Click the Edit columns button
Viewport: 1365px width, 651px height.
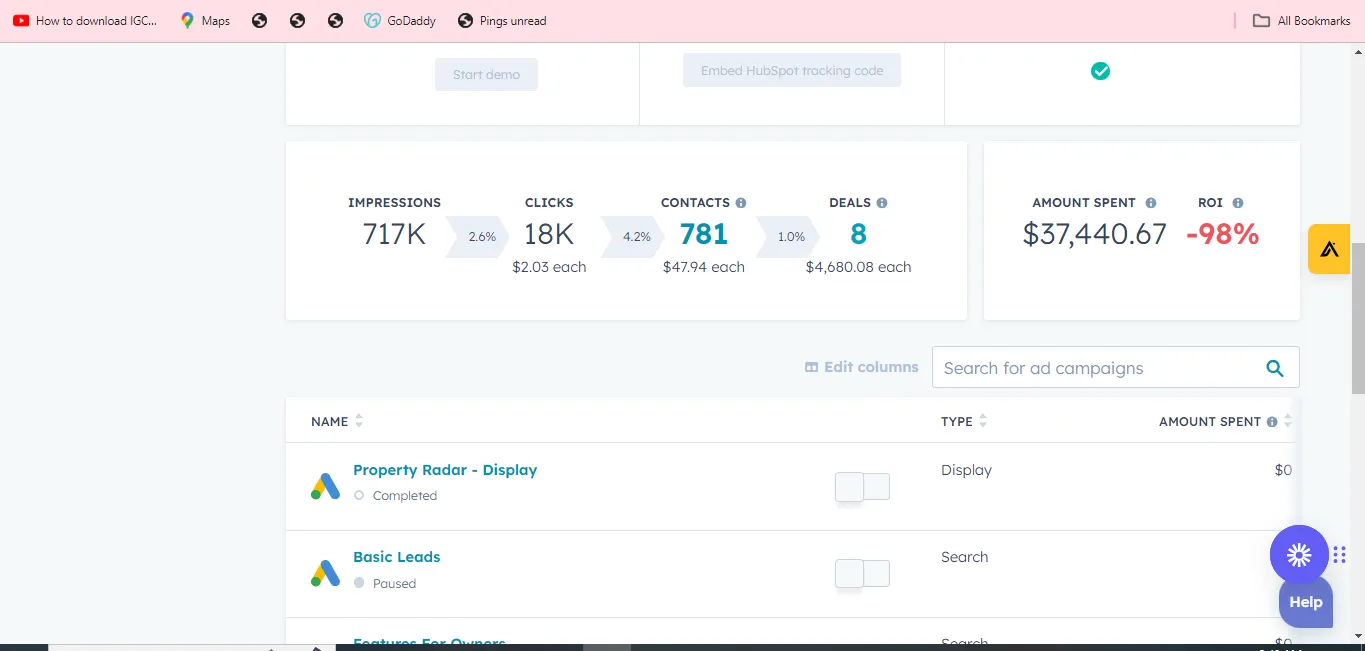point(861,367)
